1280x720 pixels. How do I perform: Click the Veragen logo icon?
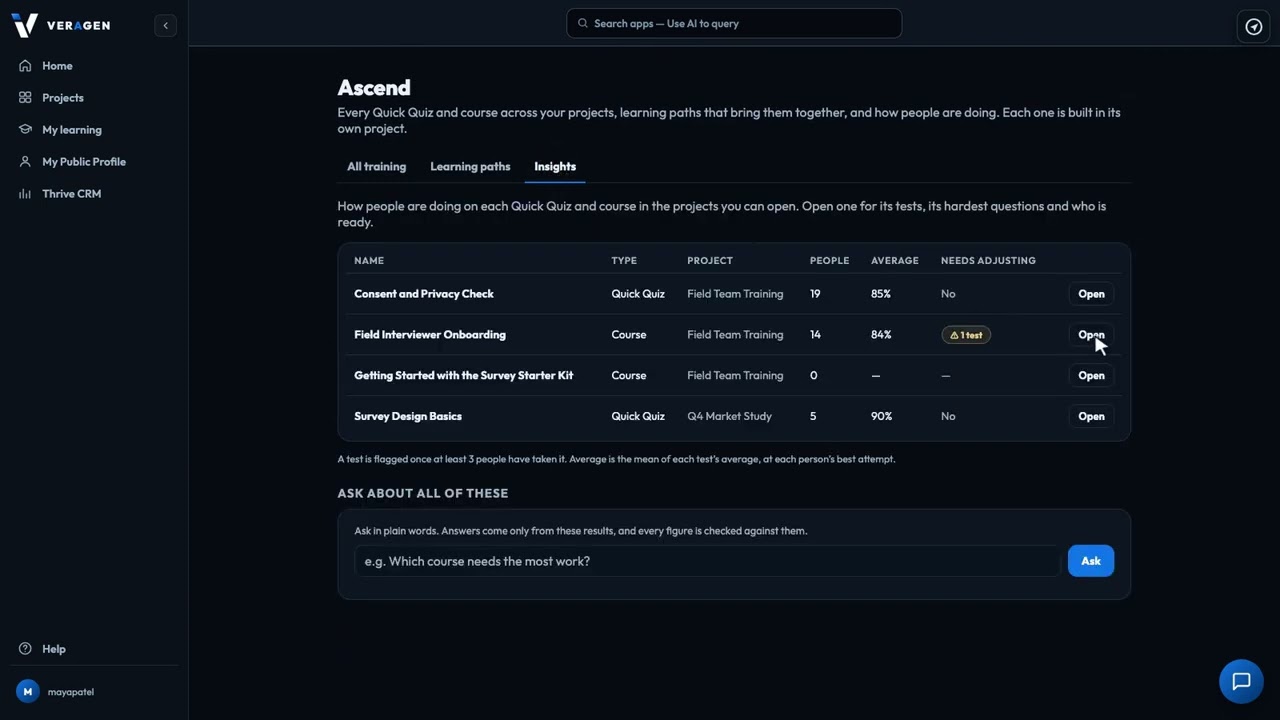24,25
